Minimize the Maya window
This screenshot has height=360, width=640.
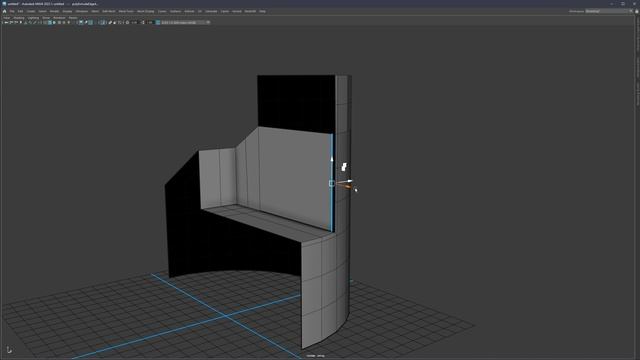612,4
